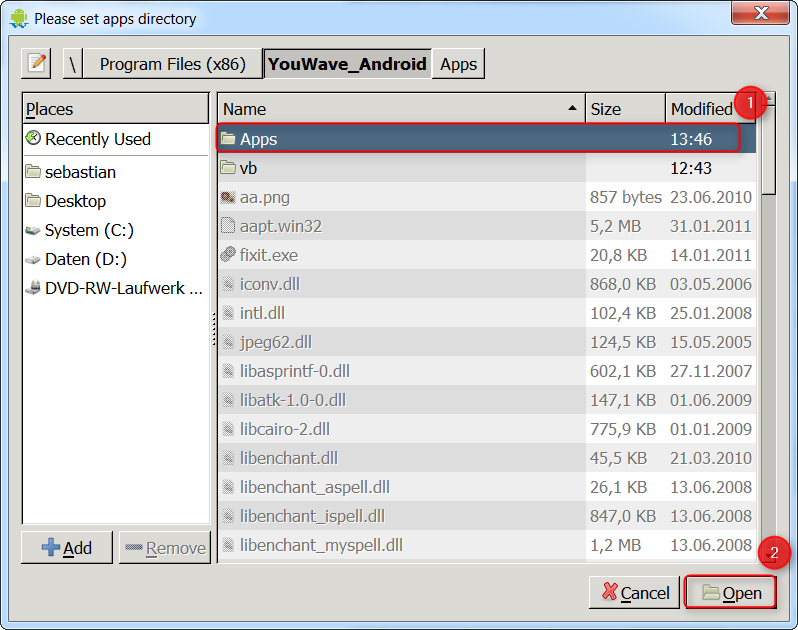Screen dimensions: 798x630
Task: Click the 15.05.2005 modified date
Action: click(x=710, y=342)
